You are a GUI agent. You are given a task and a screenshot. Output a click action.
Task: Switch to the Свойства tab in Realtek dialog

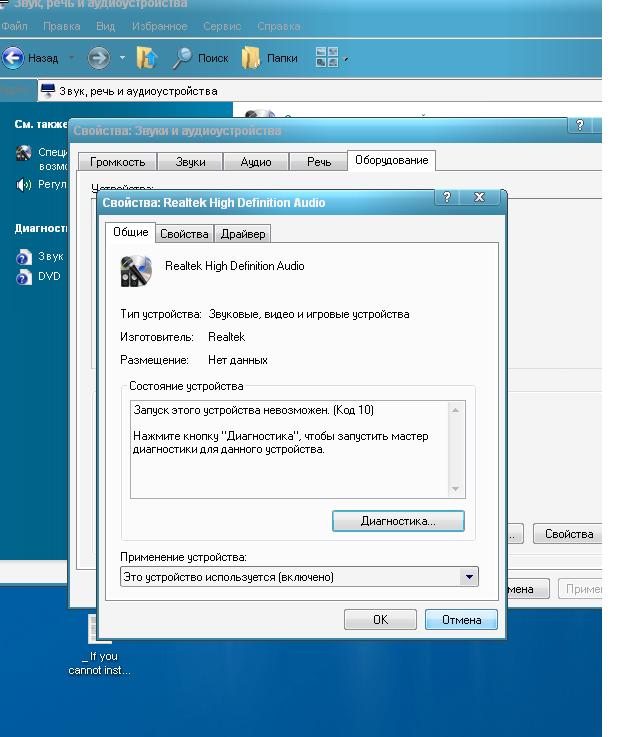[x=184, y=234]
